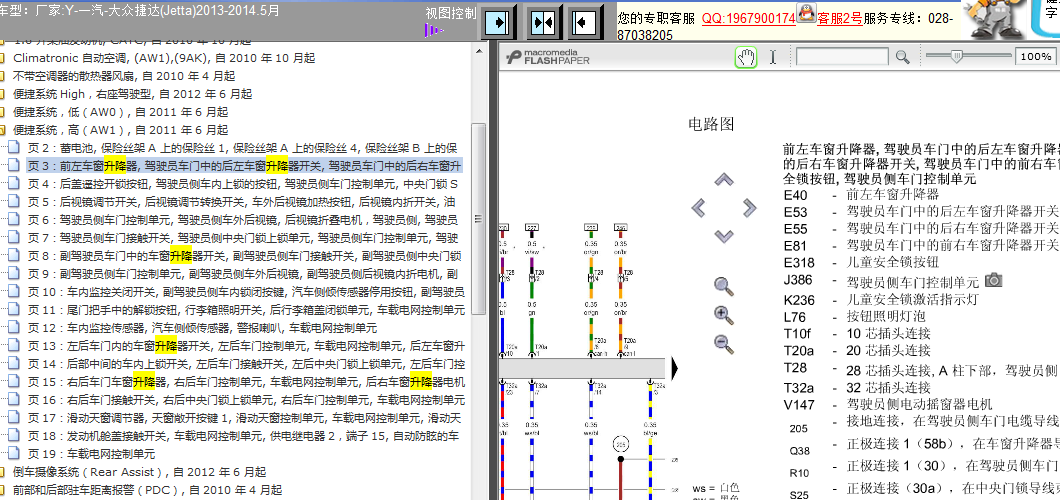The width and height of the screenshot is (1060, 500).
Task: Select the FlashPaper hand pan tool
Action: tap(746, 57)
